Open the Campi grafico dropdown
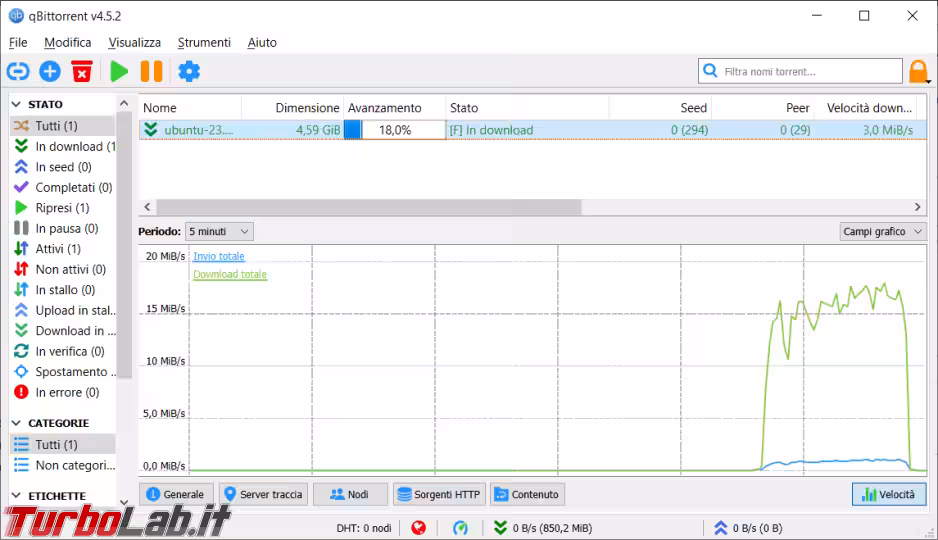938x540 pixels. coord(883,231)
